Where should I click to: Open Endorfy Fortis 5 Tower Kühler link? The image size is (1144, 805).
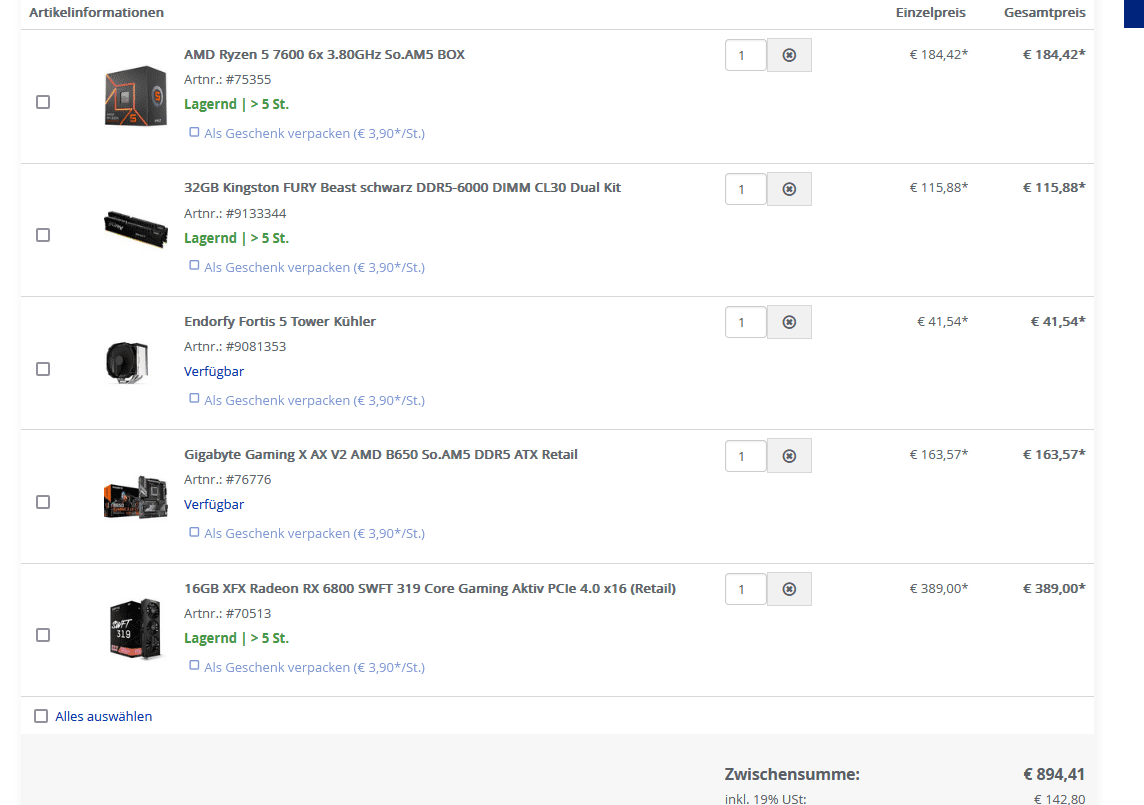click(279, 321)
